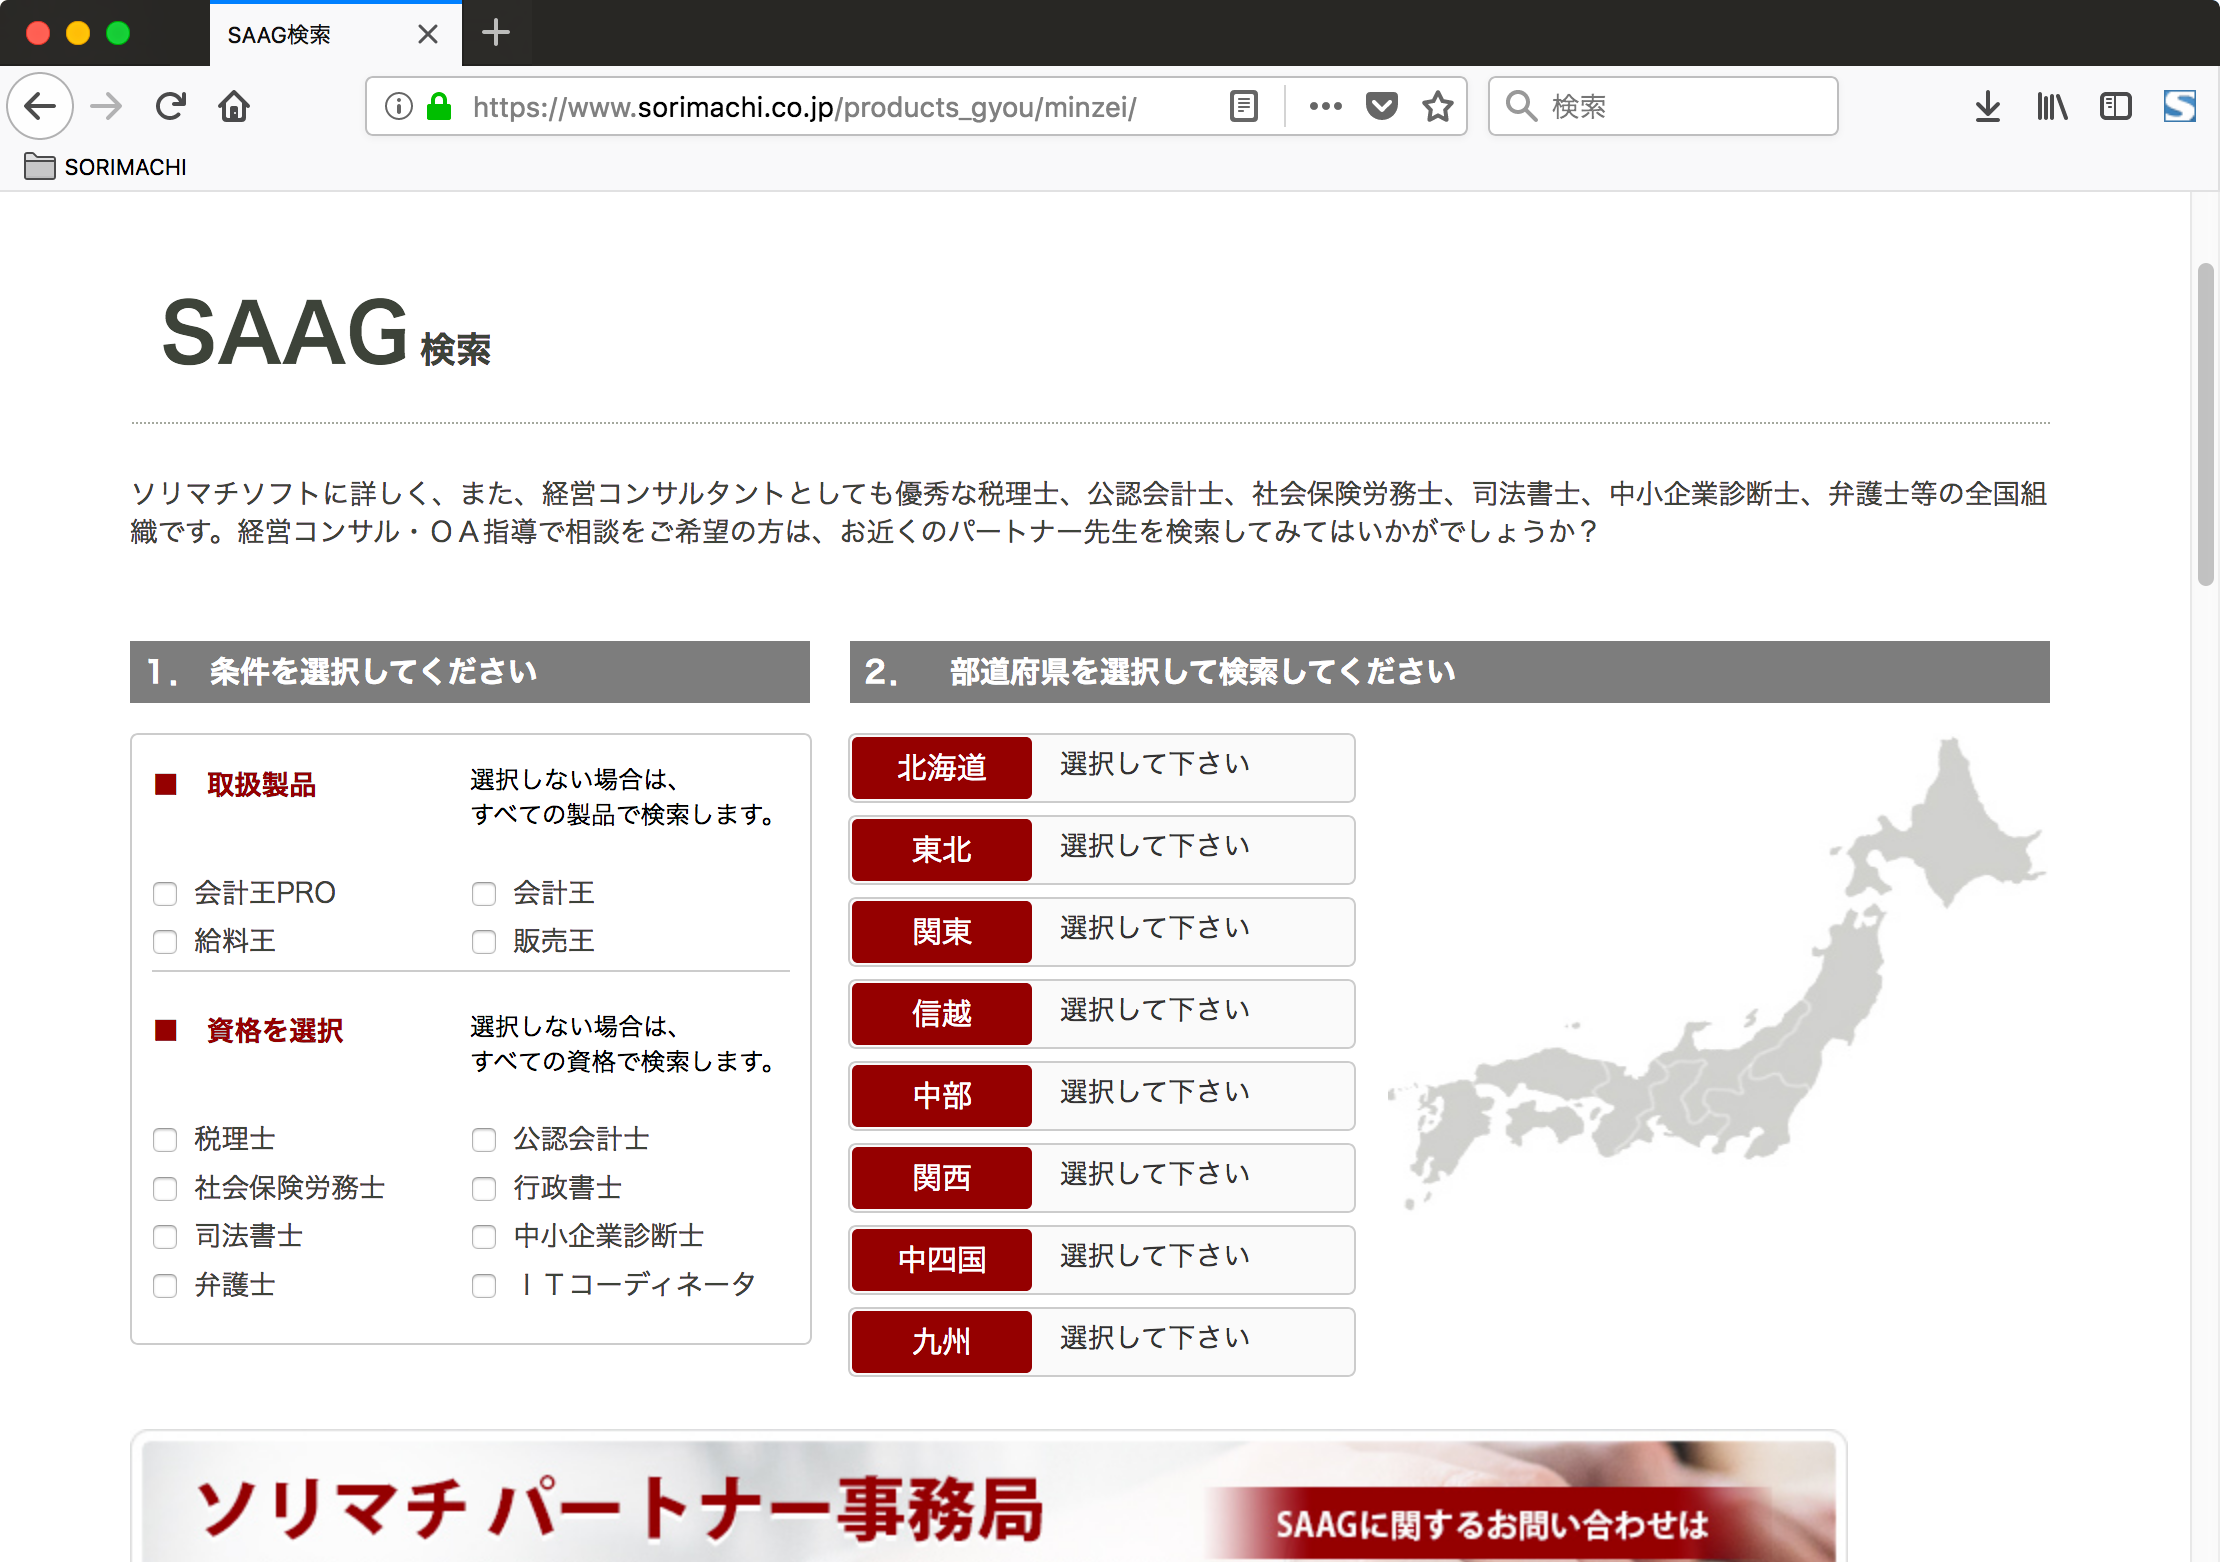Expand the 信越 prefecture dropdown

pyautogui.click(x=1192, y=1014)
